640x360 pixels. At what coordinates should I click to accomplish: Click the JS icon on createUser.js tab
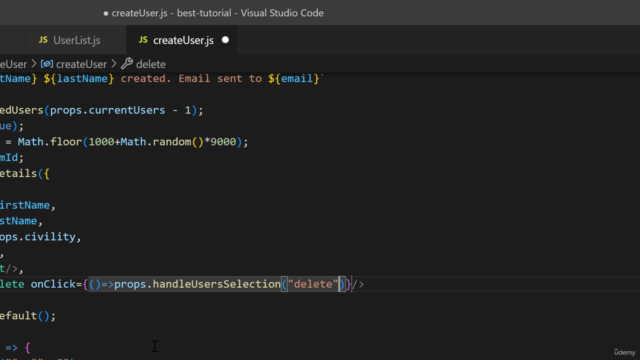143,40
